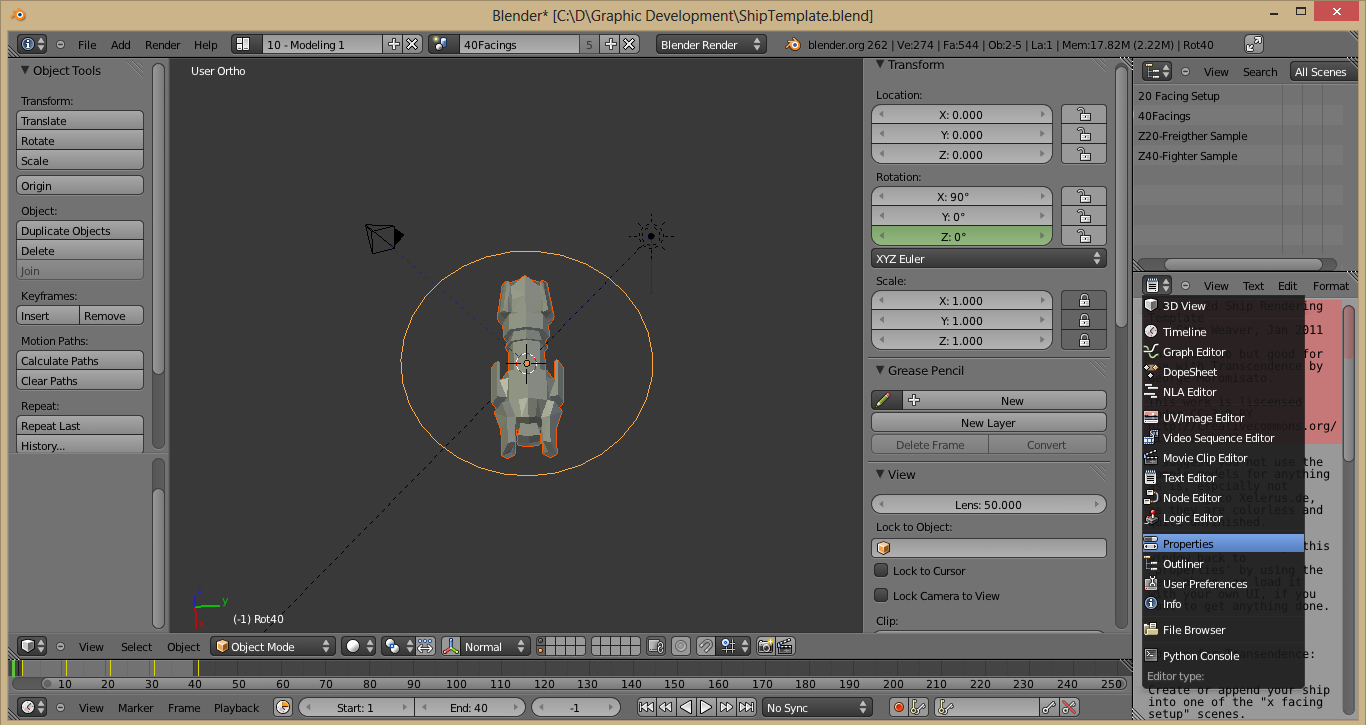Open the Blender Render engine dropdown
Screen dimensions: 1366x725
(711, 44)
